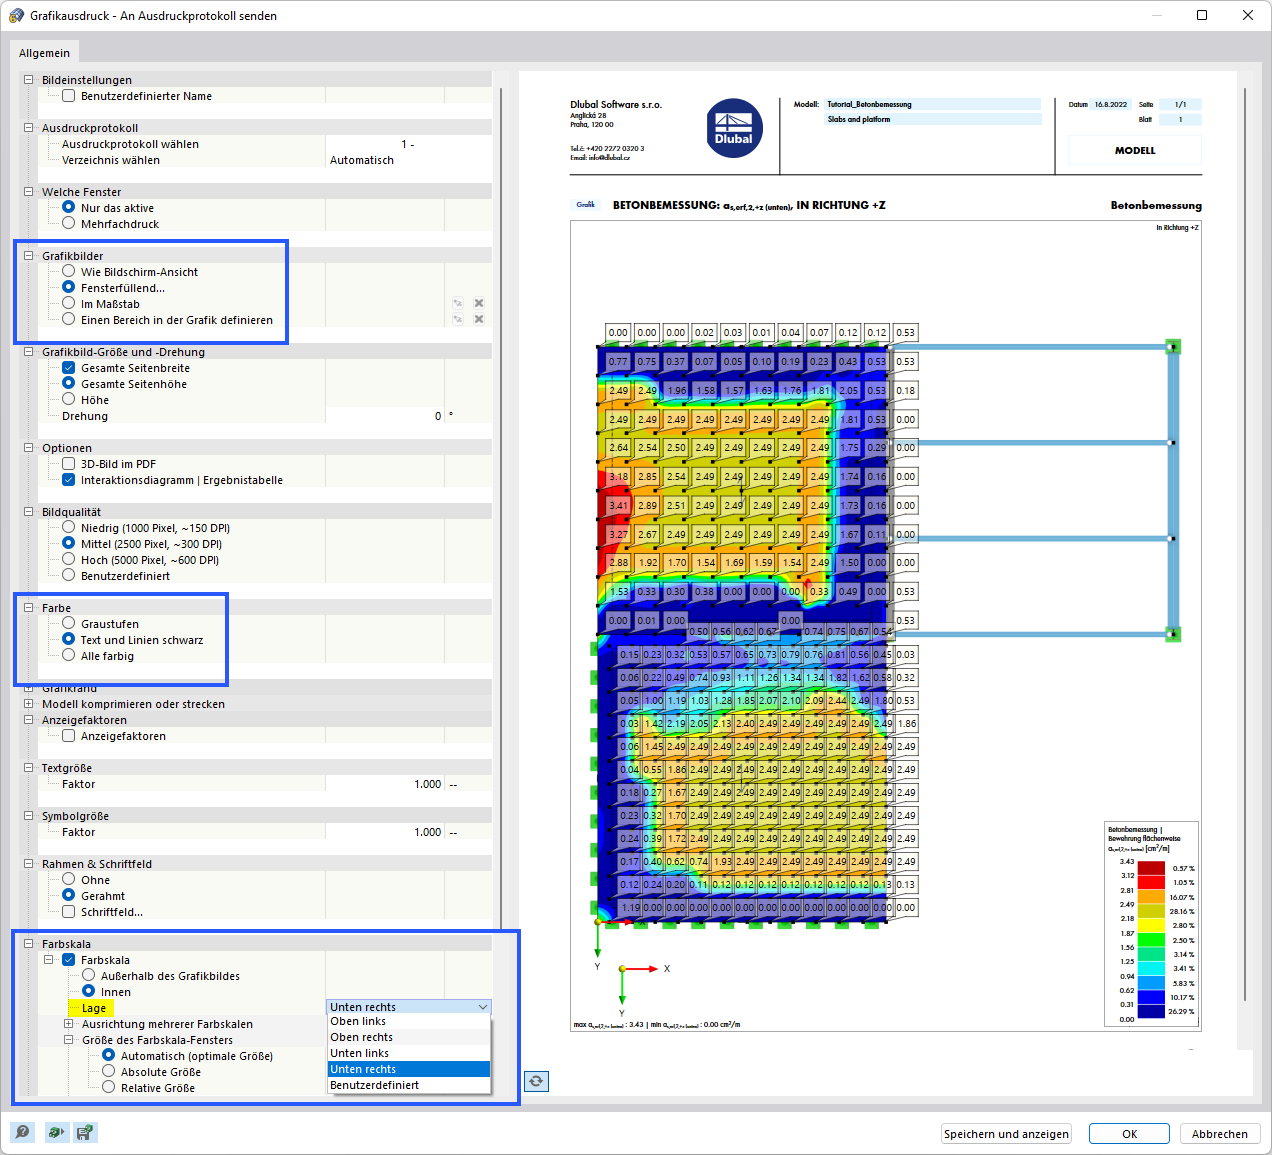Click the Verzeichnis wählen Automatisch field

tap(408, 160)
